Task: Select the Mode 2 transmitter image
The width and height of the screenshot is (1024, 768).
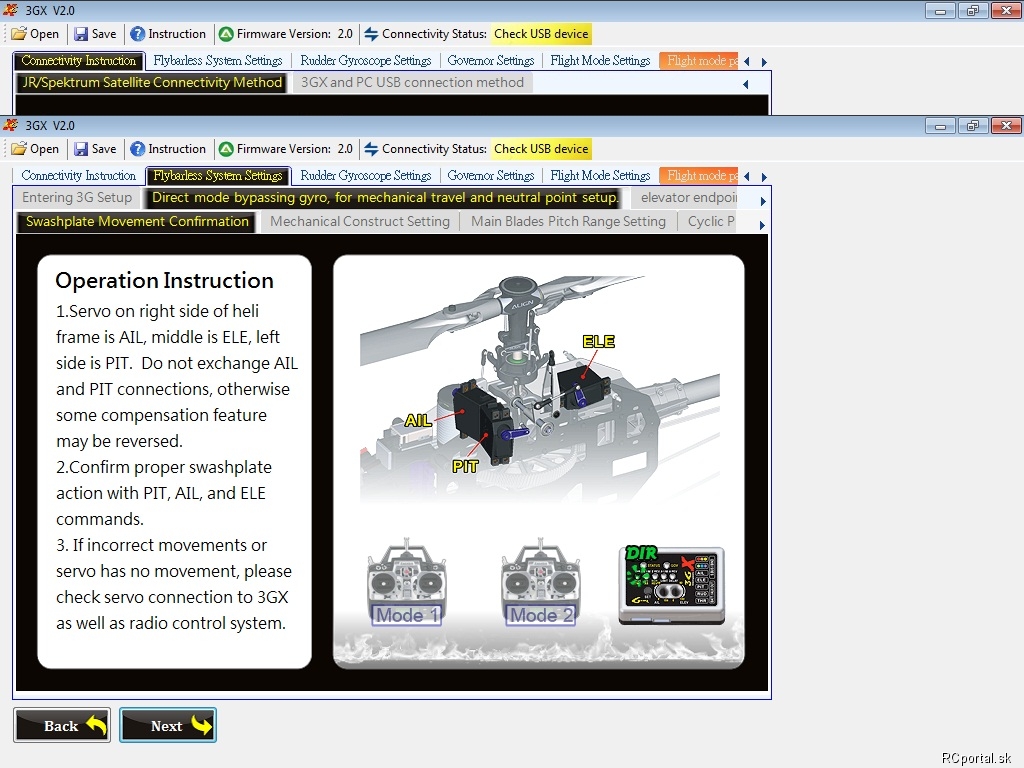Action: (540, 582)
